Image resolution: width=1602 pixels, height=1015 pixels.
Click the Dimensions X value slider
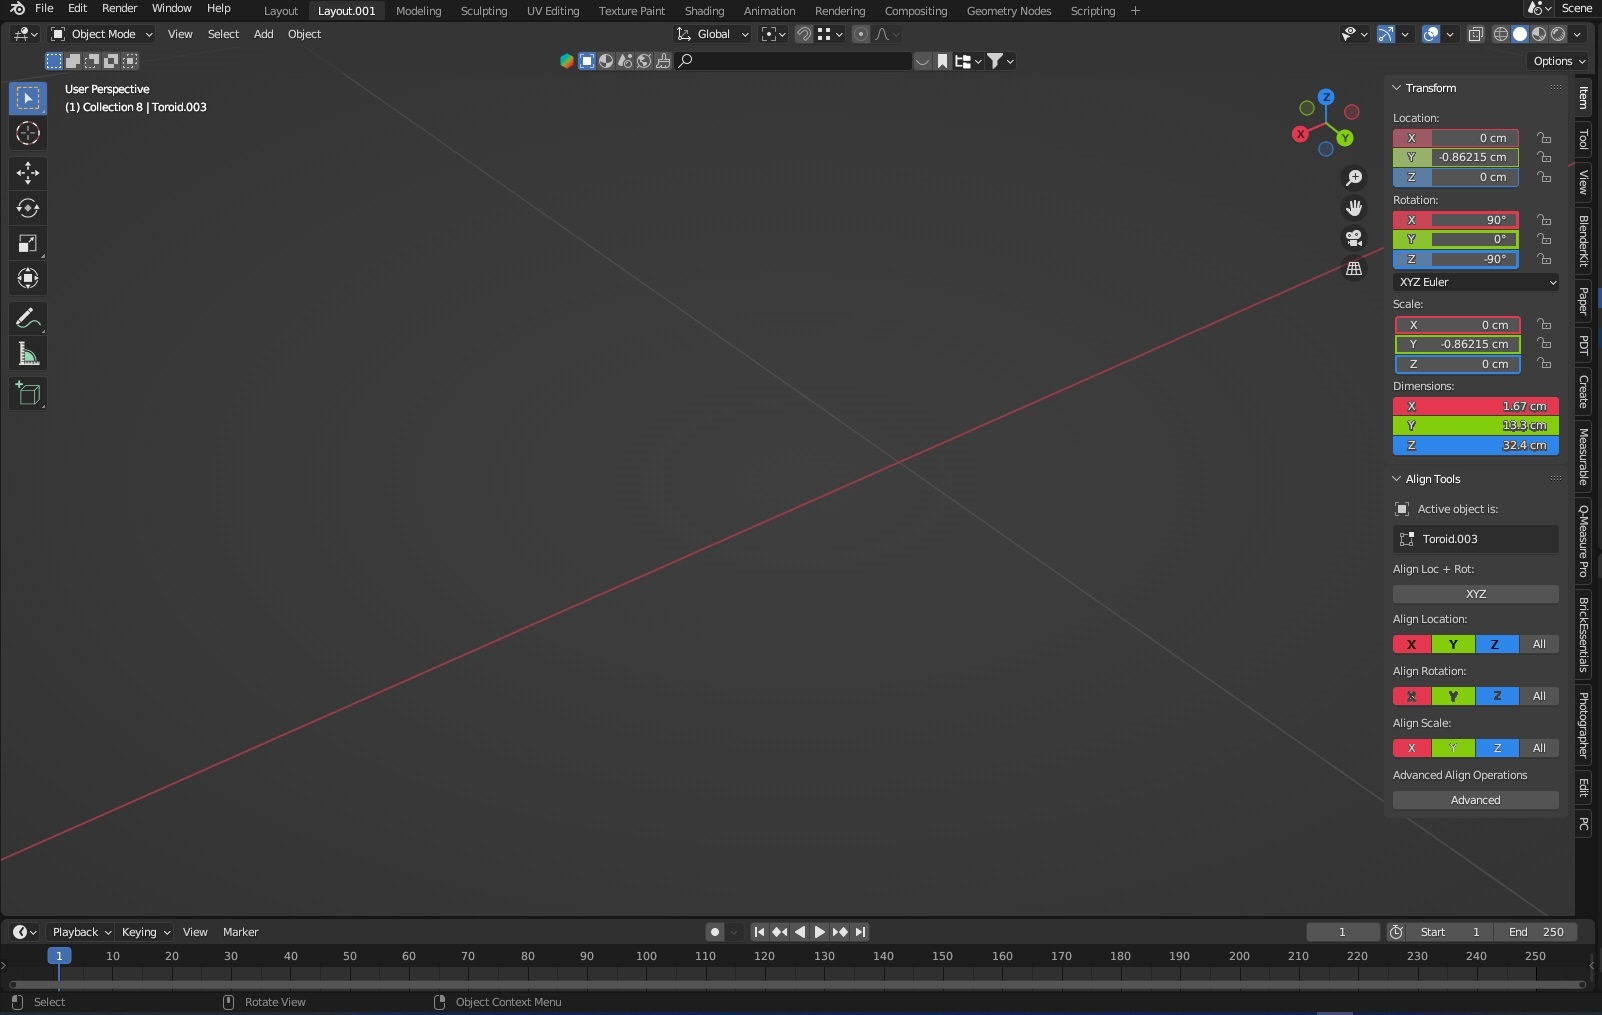pyautogui.click(x=1476, y=406)
